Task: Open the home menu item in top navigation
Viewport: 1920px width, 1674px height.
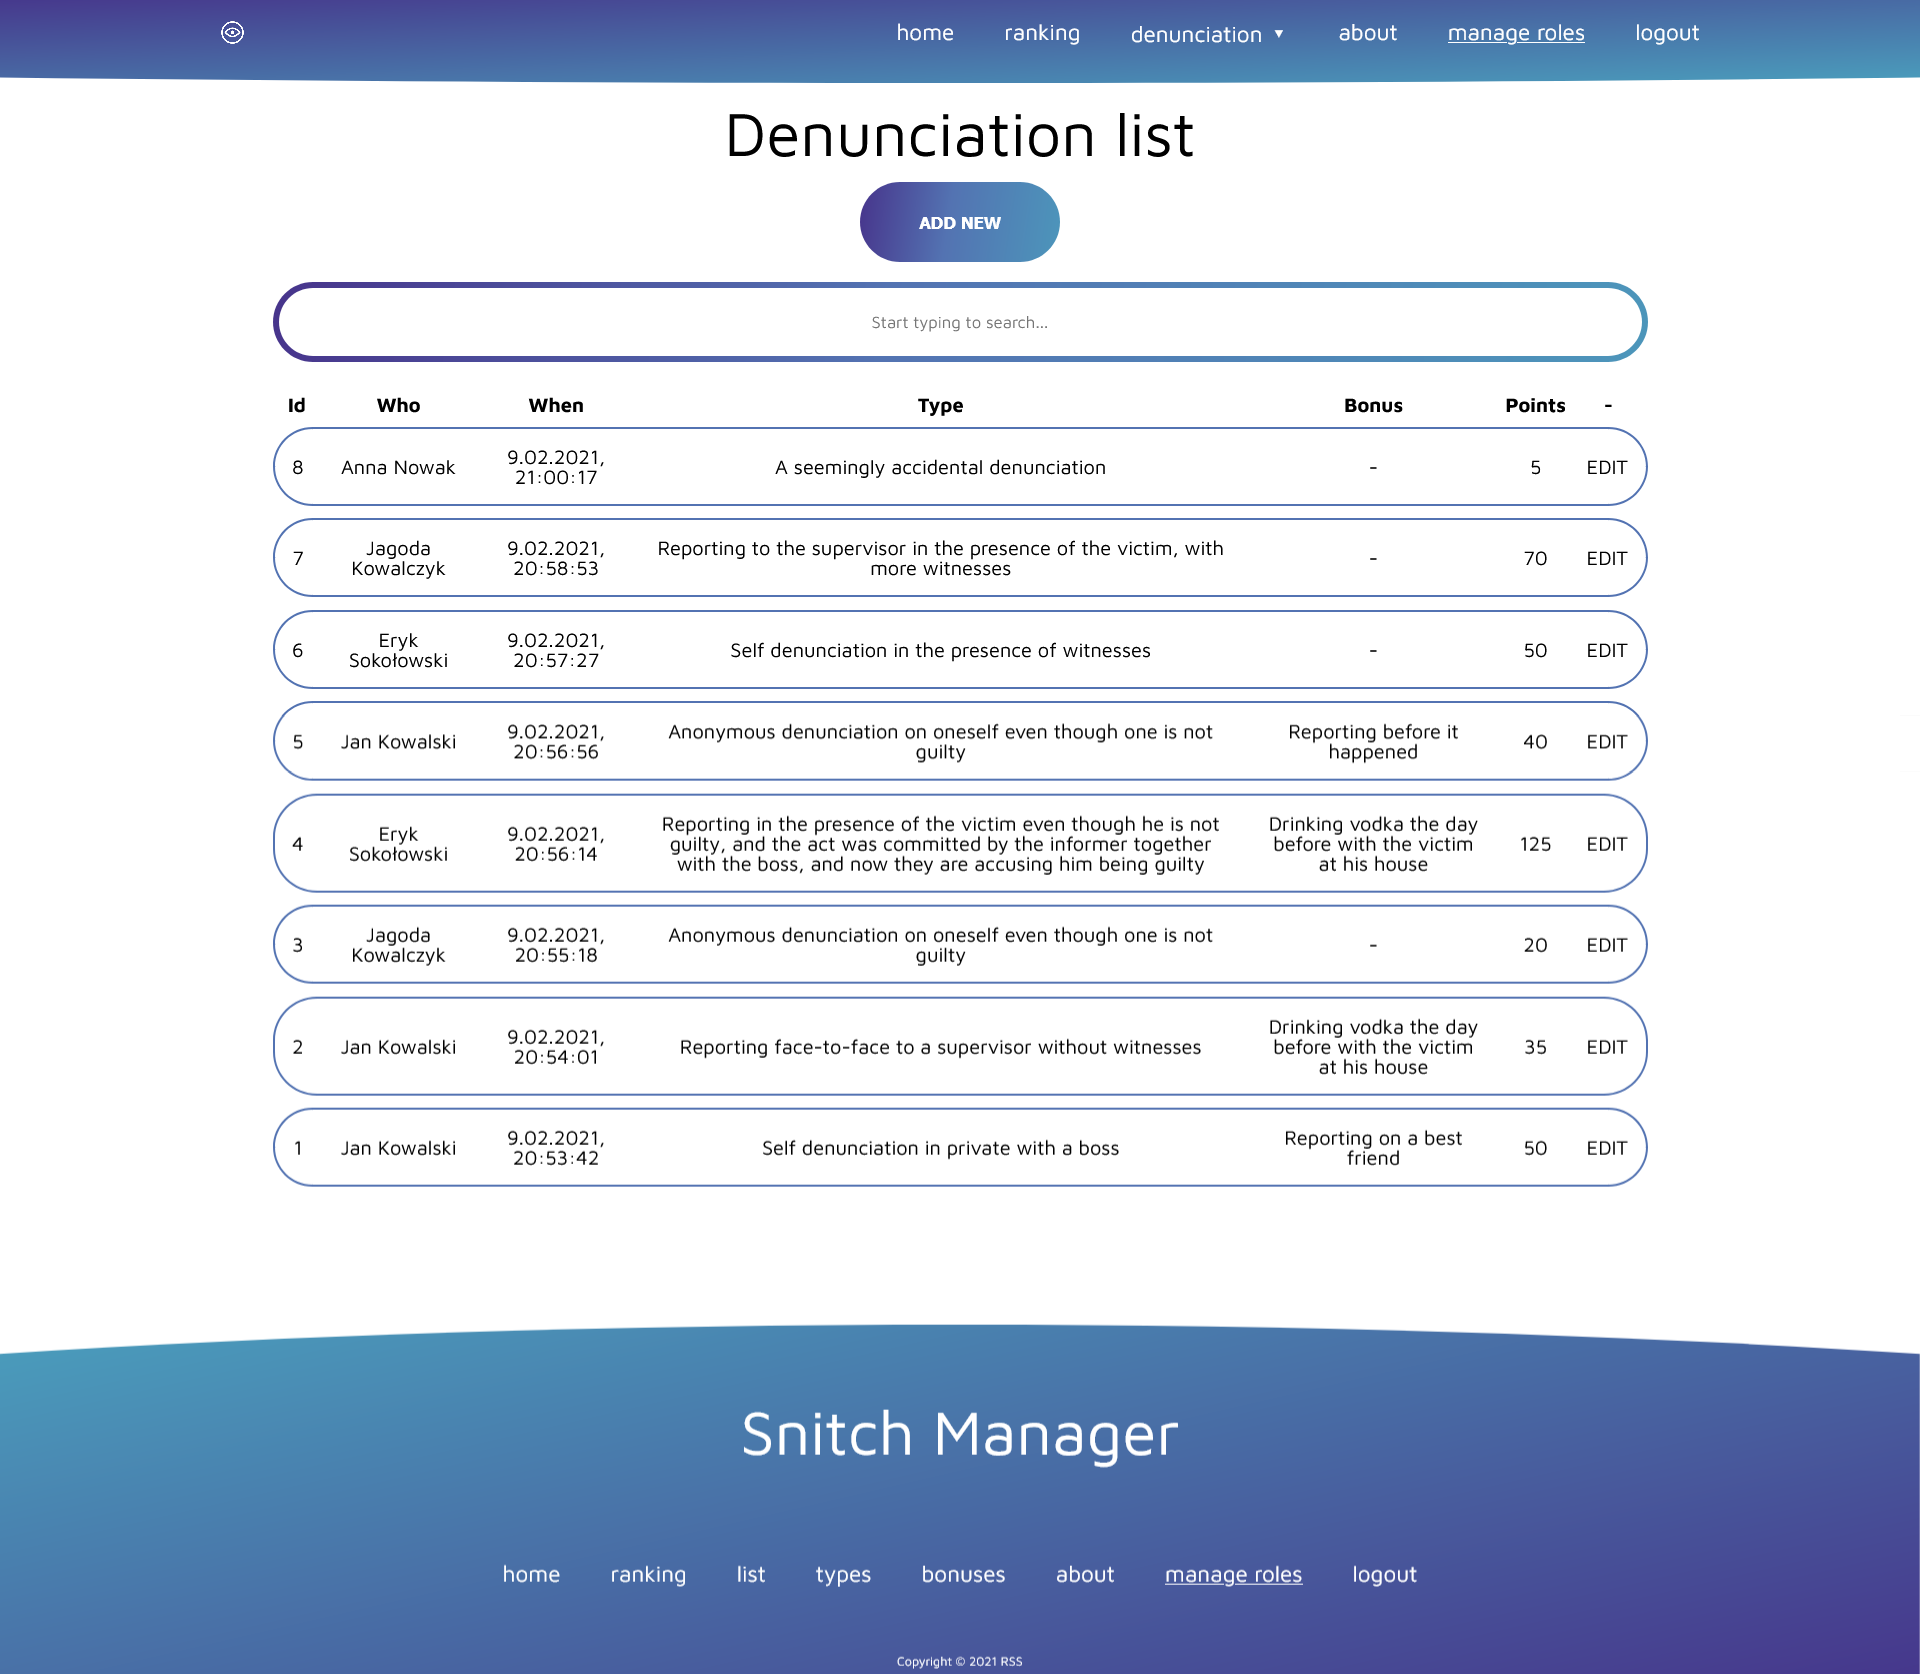Action: tap(924, 33)
